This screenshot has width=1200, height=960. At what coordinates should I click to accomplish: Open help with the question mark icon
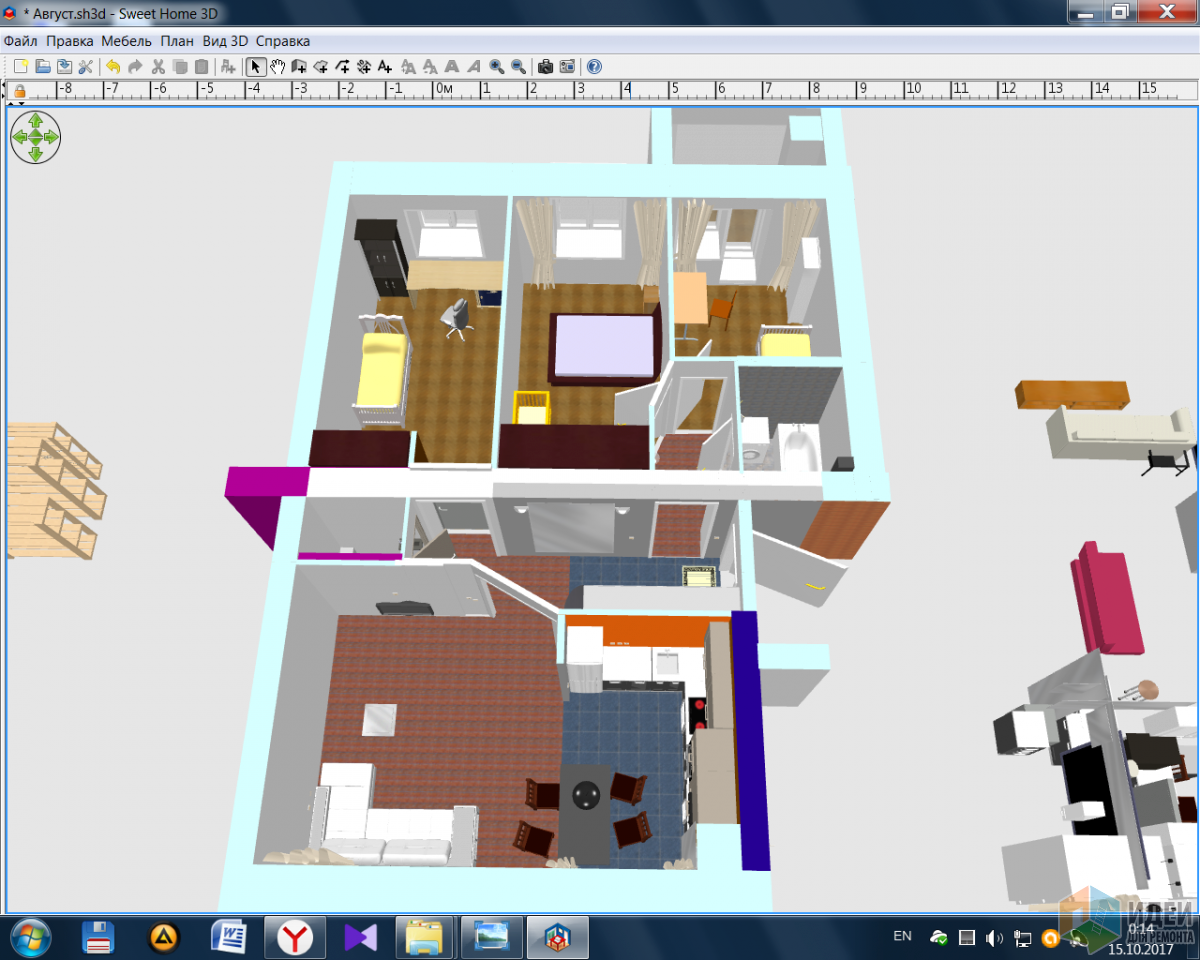pos(594,67)
